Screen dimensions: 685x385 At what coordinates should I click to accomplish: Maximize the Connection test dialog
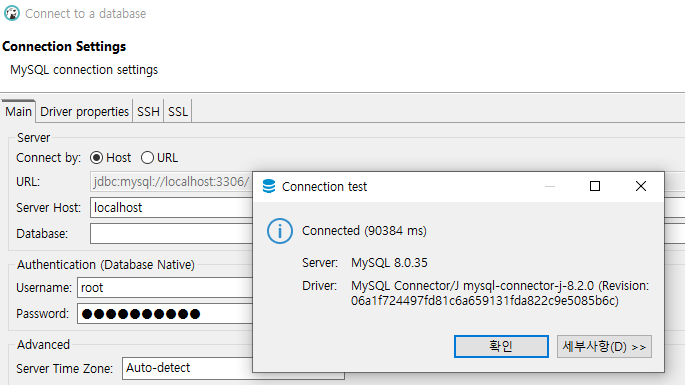tap(595, 186)
